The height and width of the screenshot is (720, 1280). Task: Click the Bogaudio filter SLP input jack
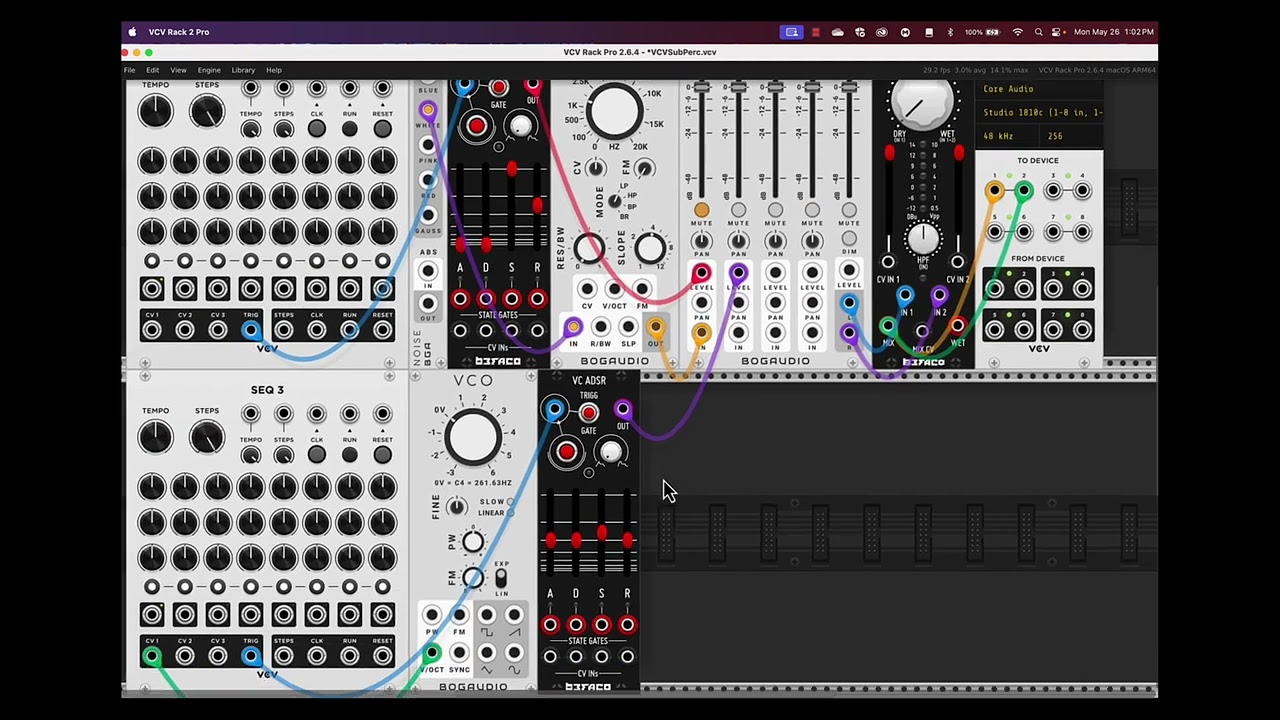click(x=628, y=327)
